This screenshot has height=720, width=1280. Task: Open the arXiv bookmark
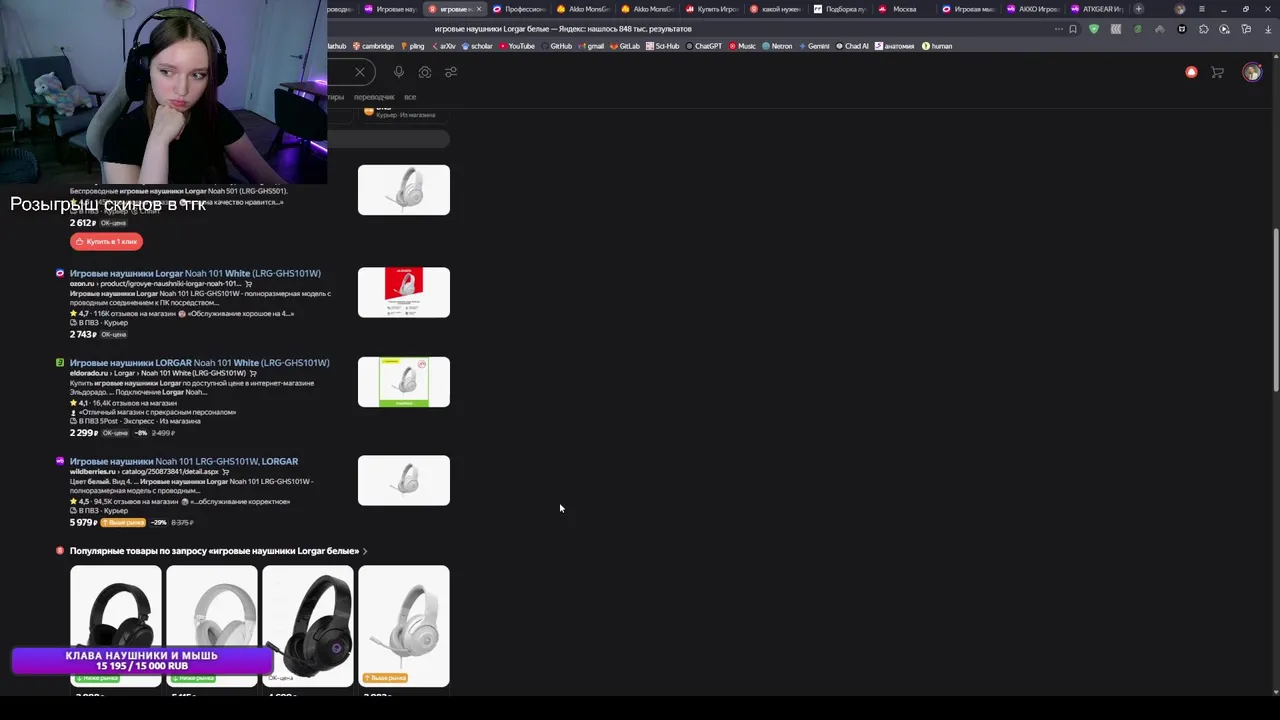[443, 46]
